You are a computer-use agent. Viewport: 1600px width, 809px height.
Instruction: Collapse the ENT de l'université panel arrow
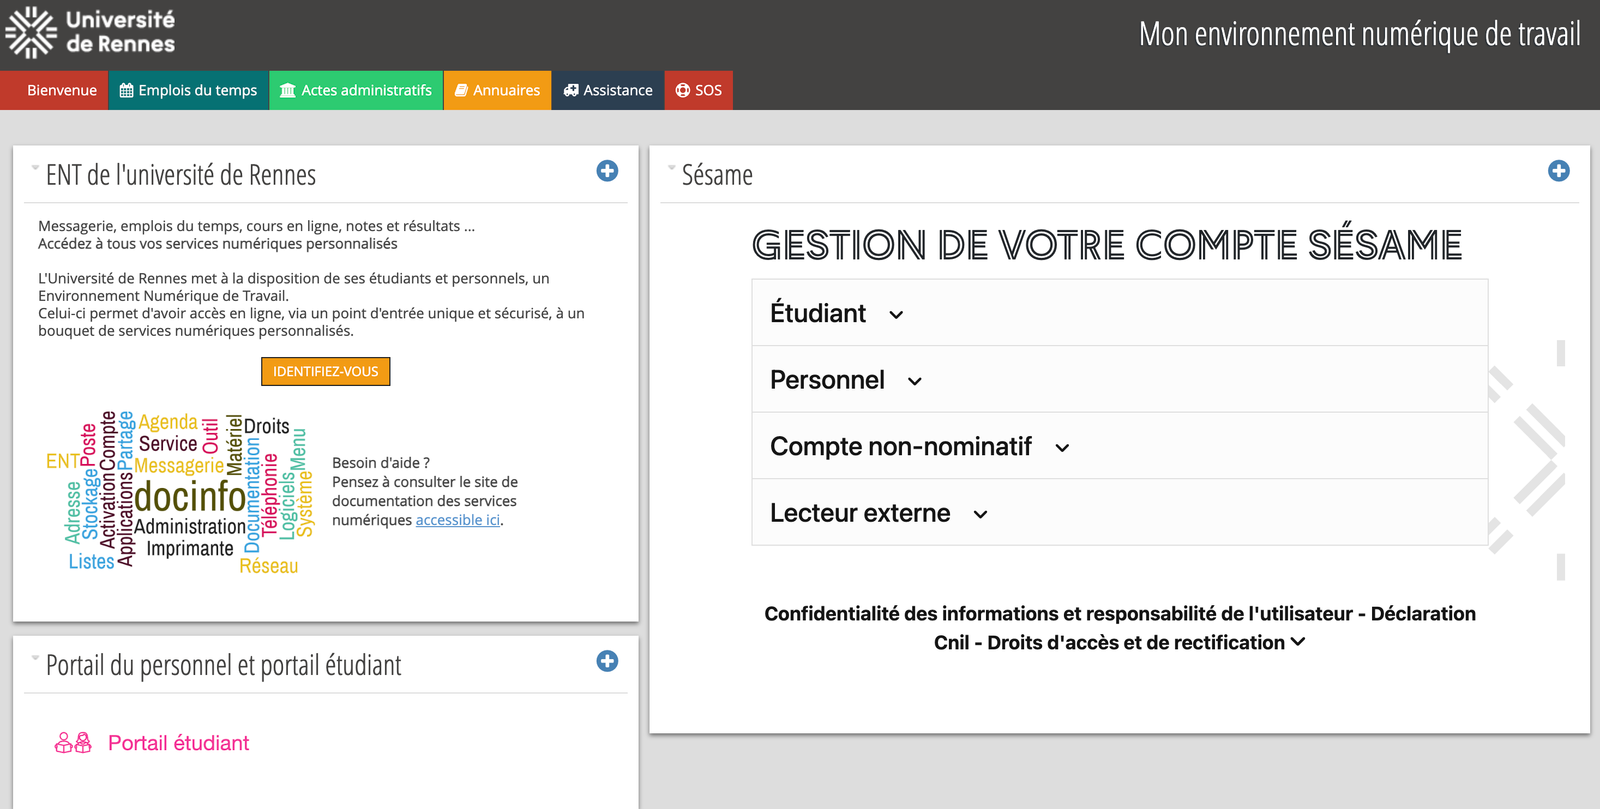pos(35,168)
